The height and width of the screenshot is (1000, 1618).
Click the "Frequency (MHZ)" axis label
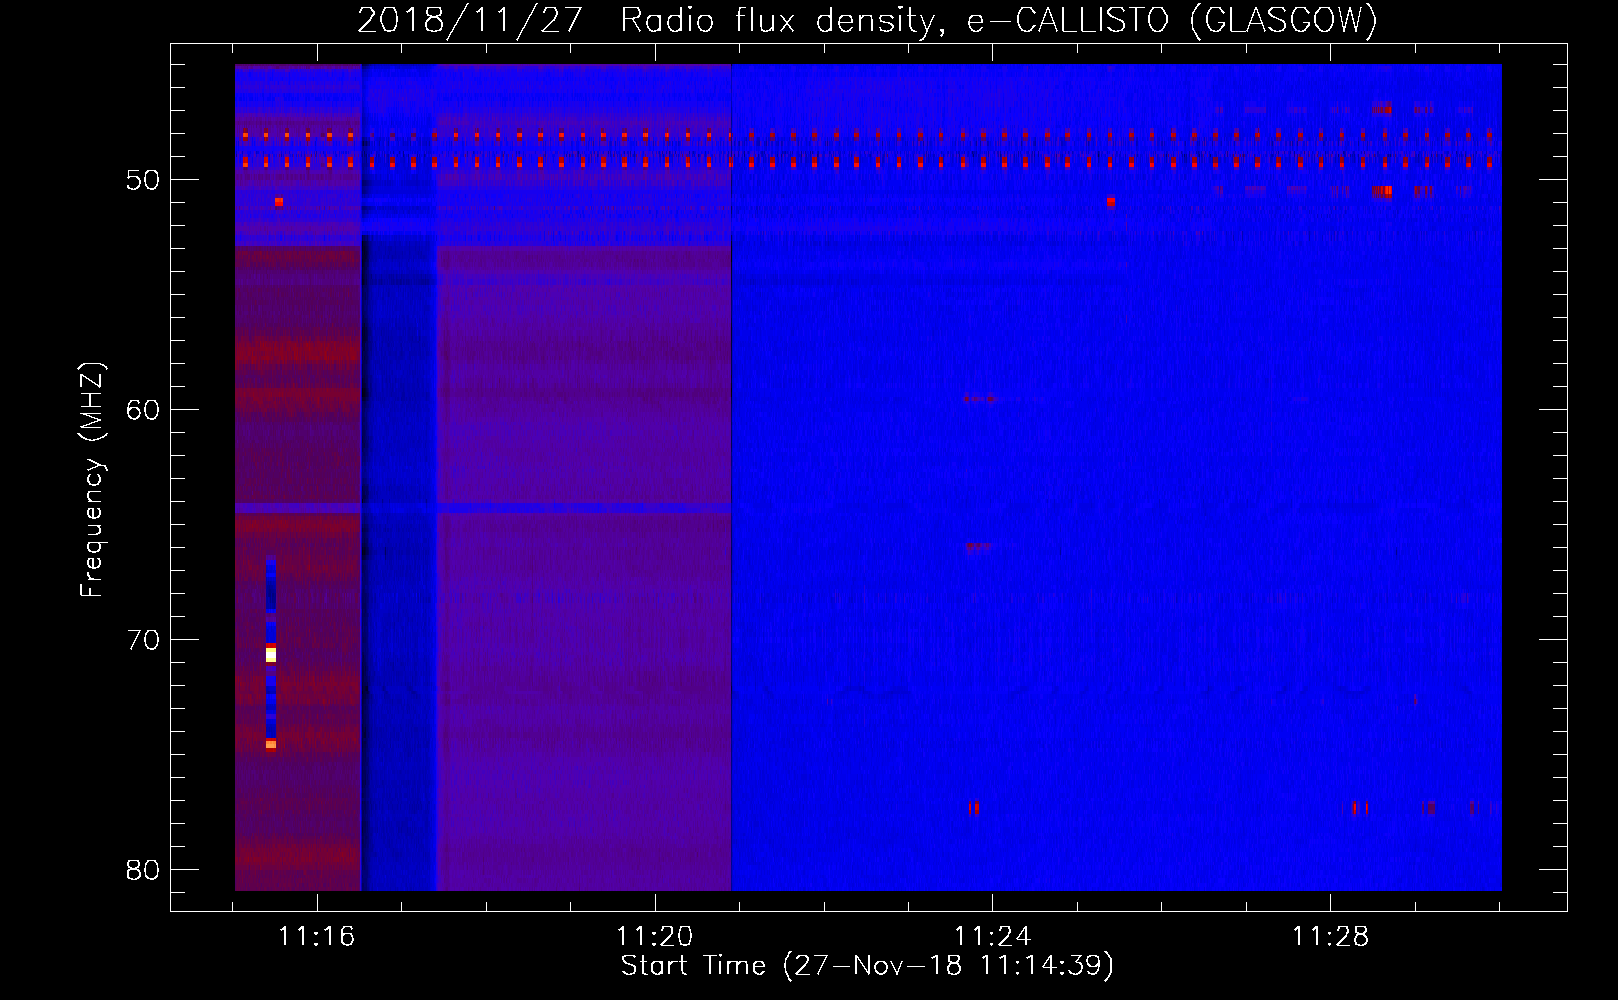[92, 480]
